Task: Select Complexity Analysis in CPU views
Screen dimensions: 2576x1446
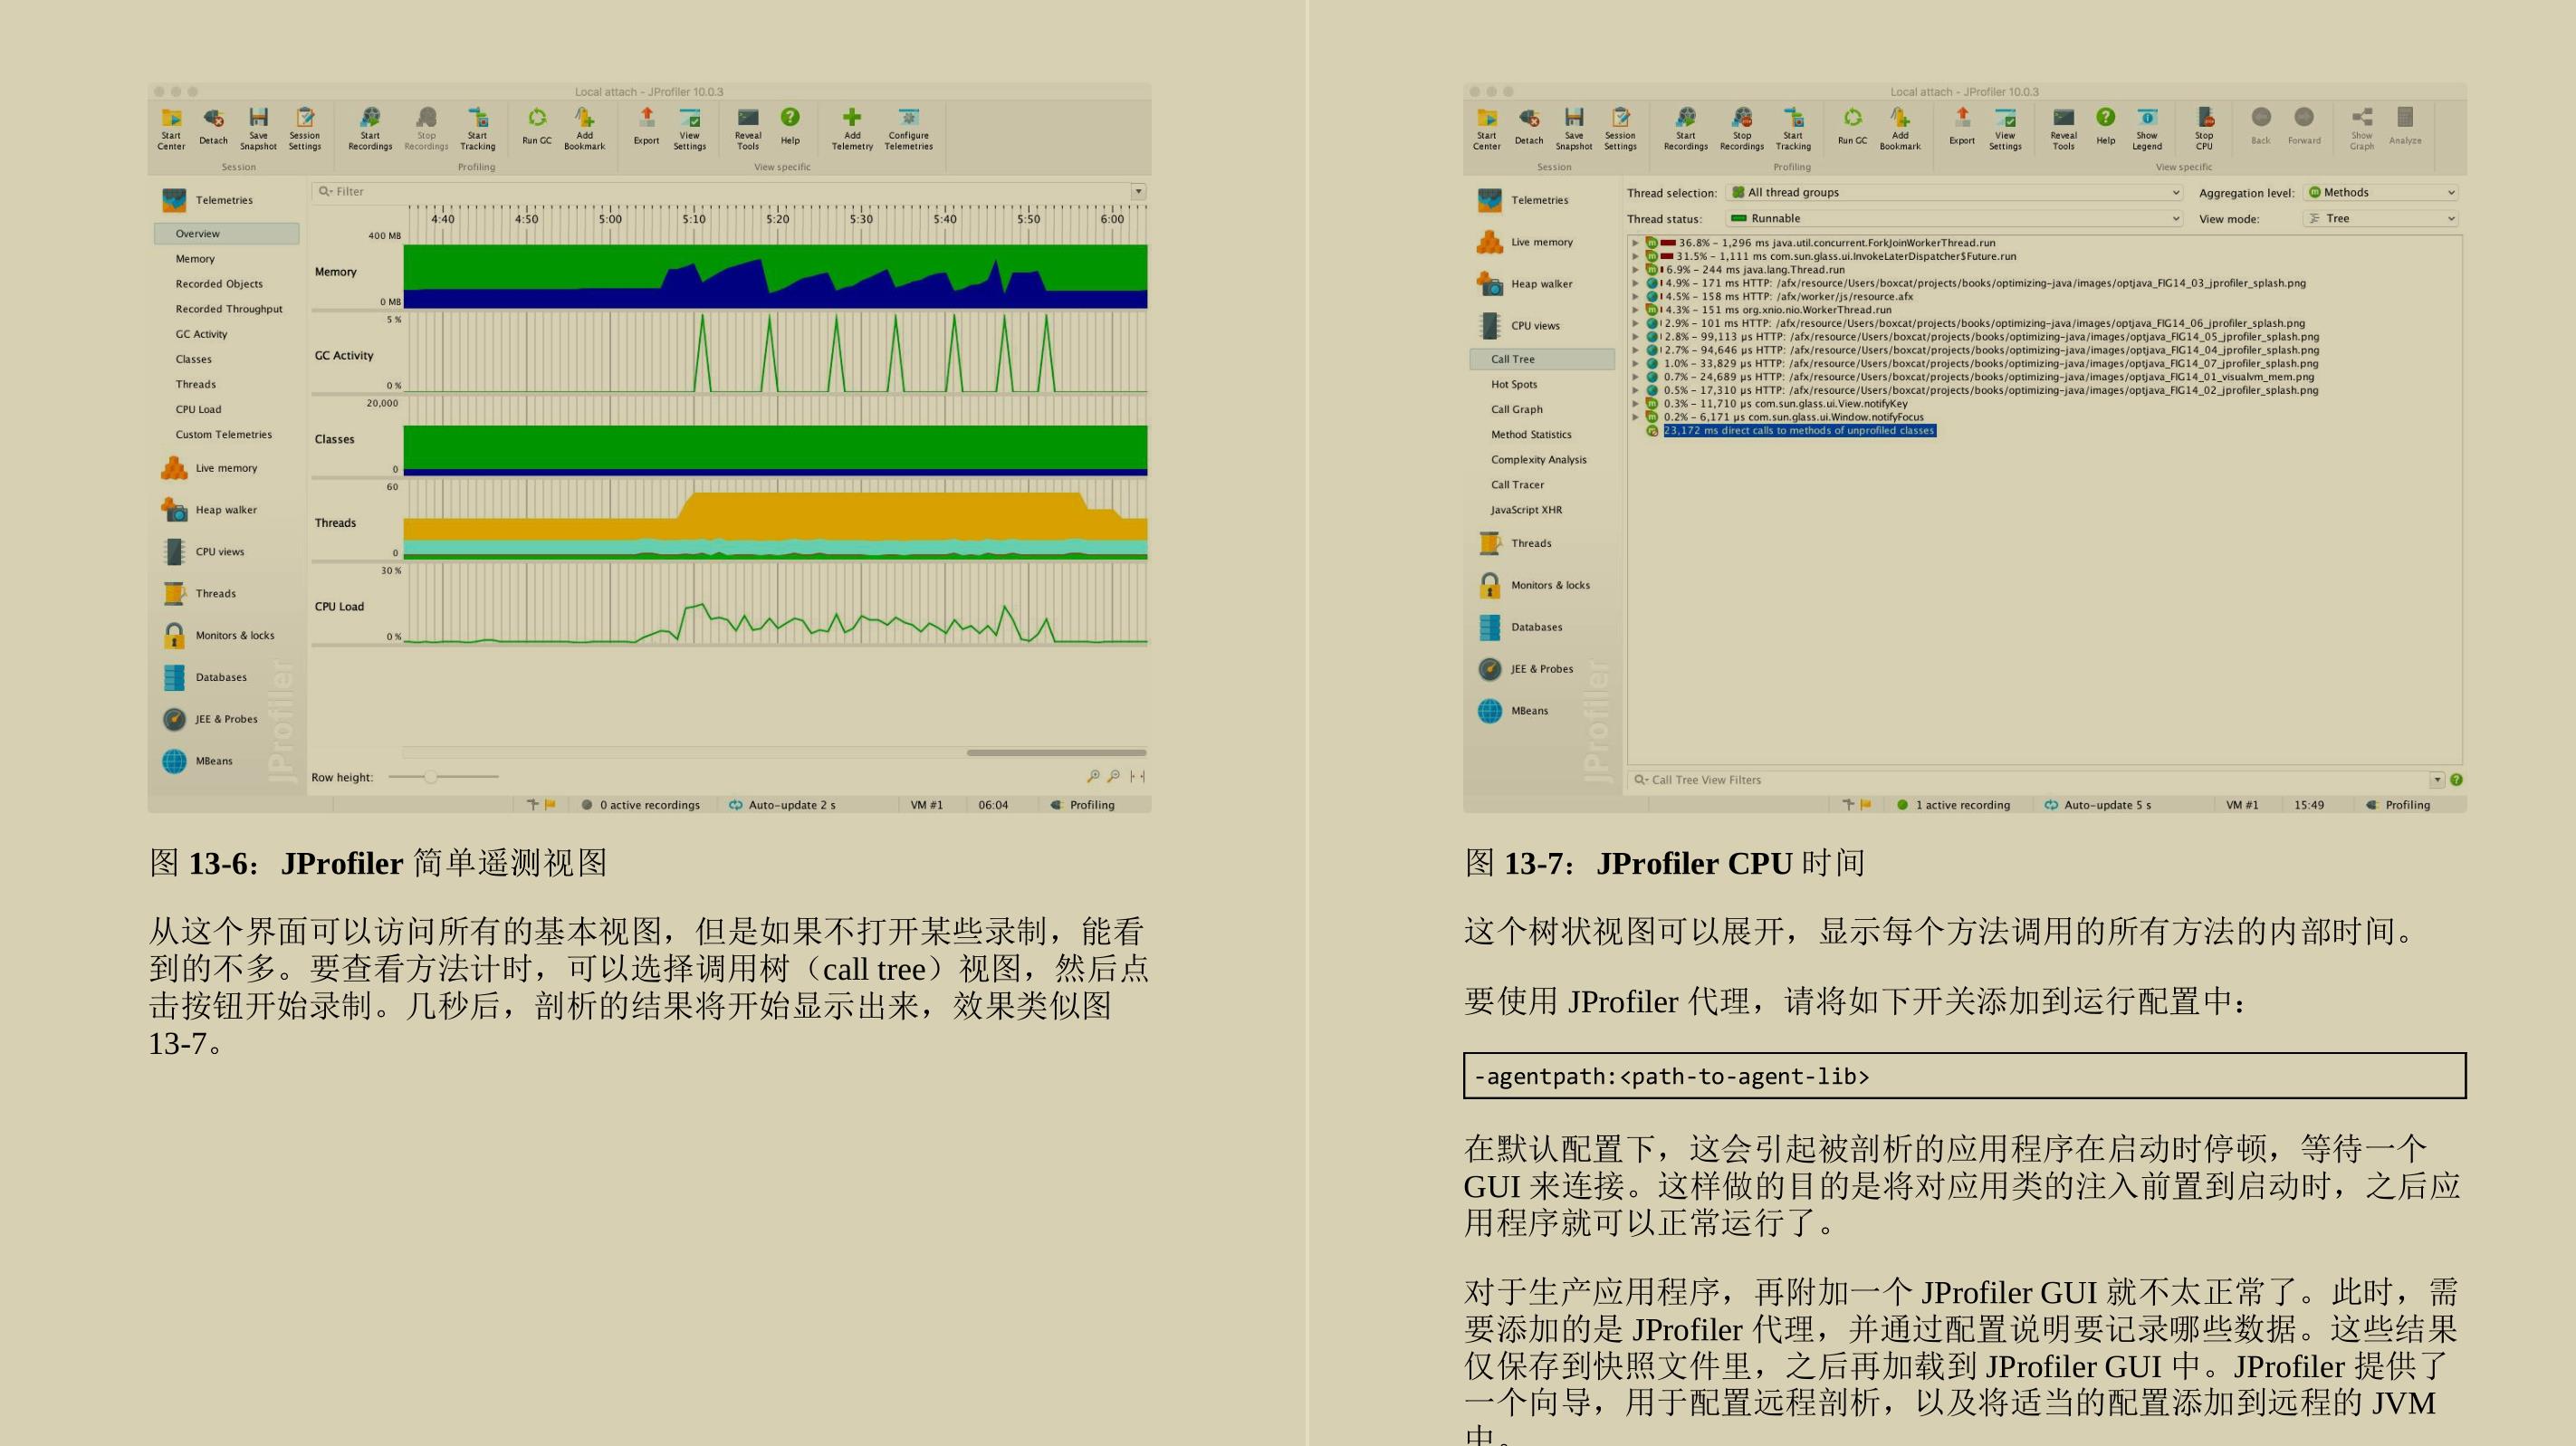Action: click(1538, 460)
